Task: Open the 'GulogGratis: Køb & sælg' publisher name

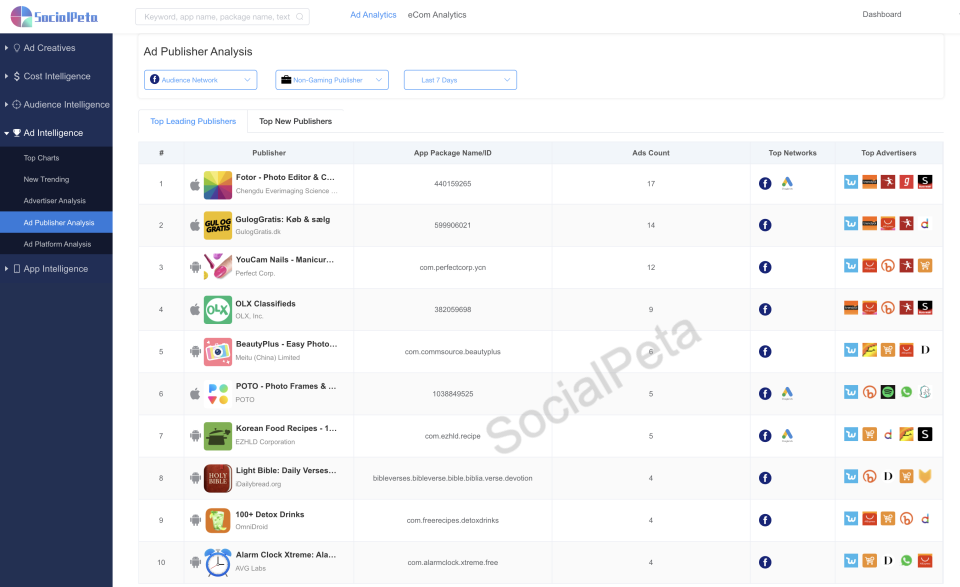Action: tap(283, 219)
